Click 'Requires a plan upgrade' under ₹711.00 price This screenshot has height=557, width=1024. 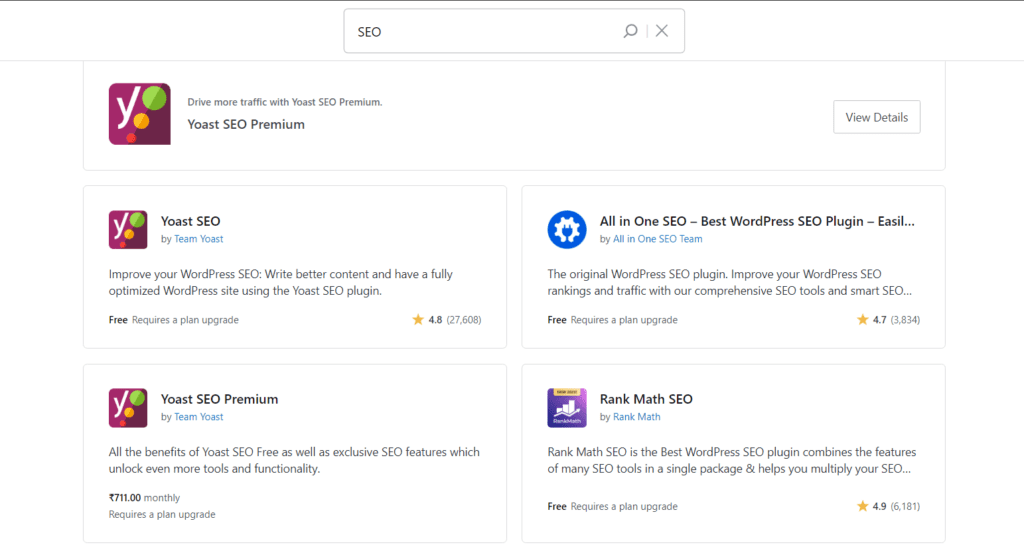(x=162, y=515)
